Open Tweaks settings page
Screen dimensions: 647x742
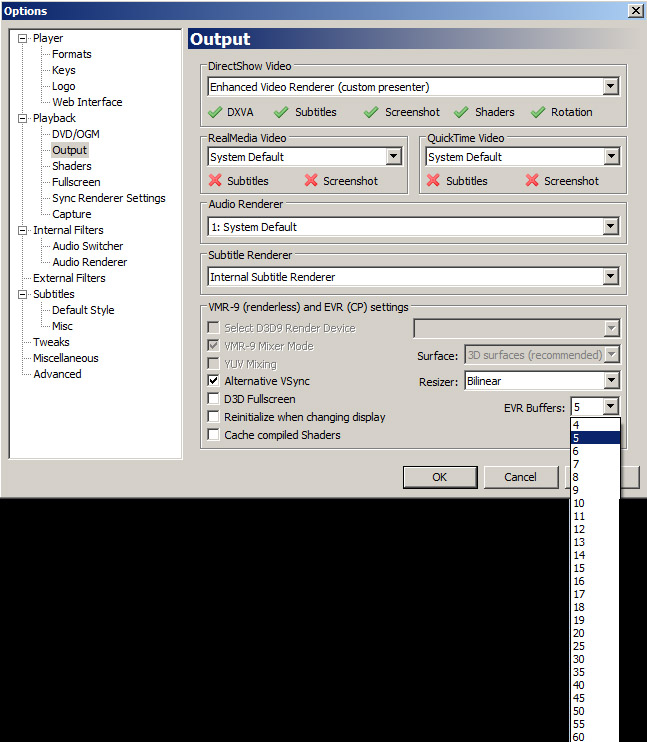(x=51, y=342)
